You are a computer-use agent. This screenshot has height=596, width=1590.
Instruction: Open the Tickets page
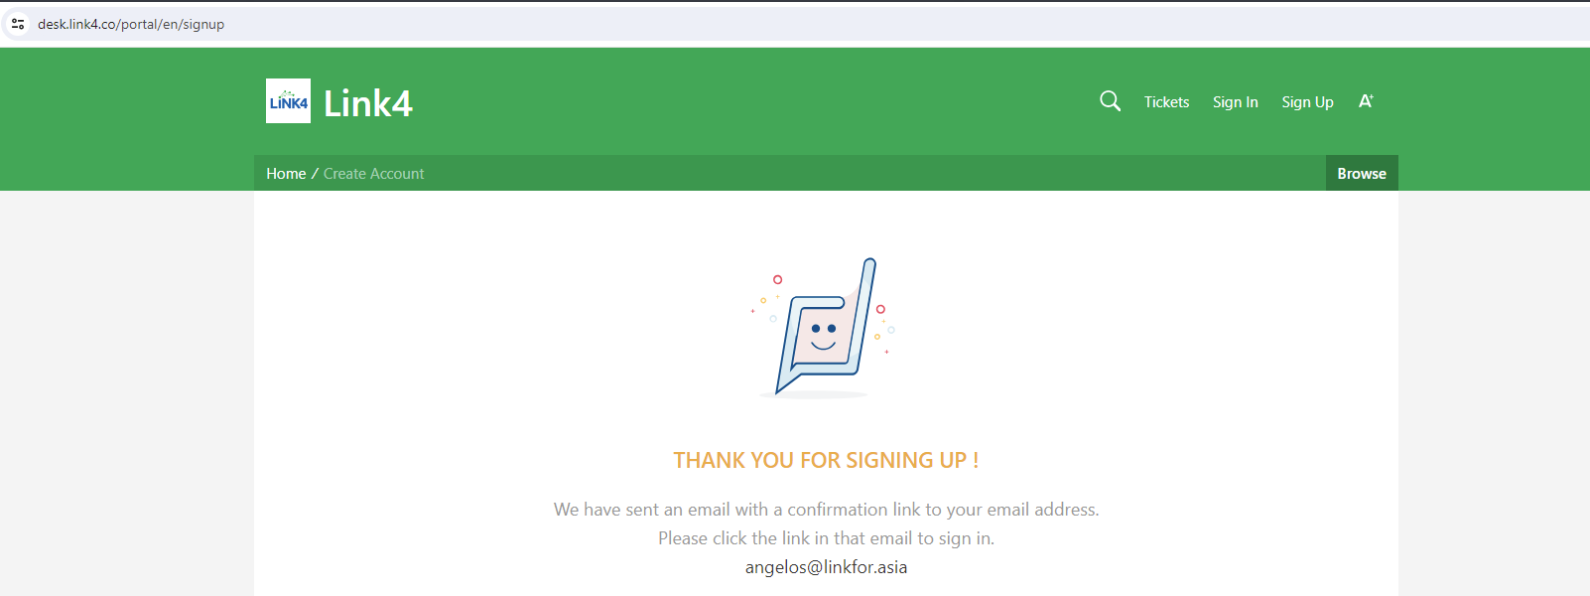(x=1166, y=102)
